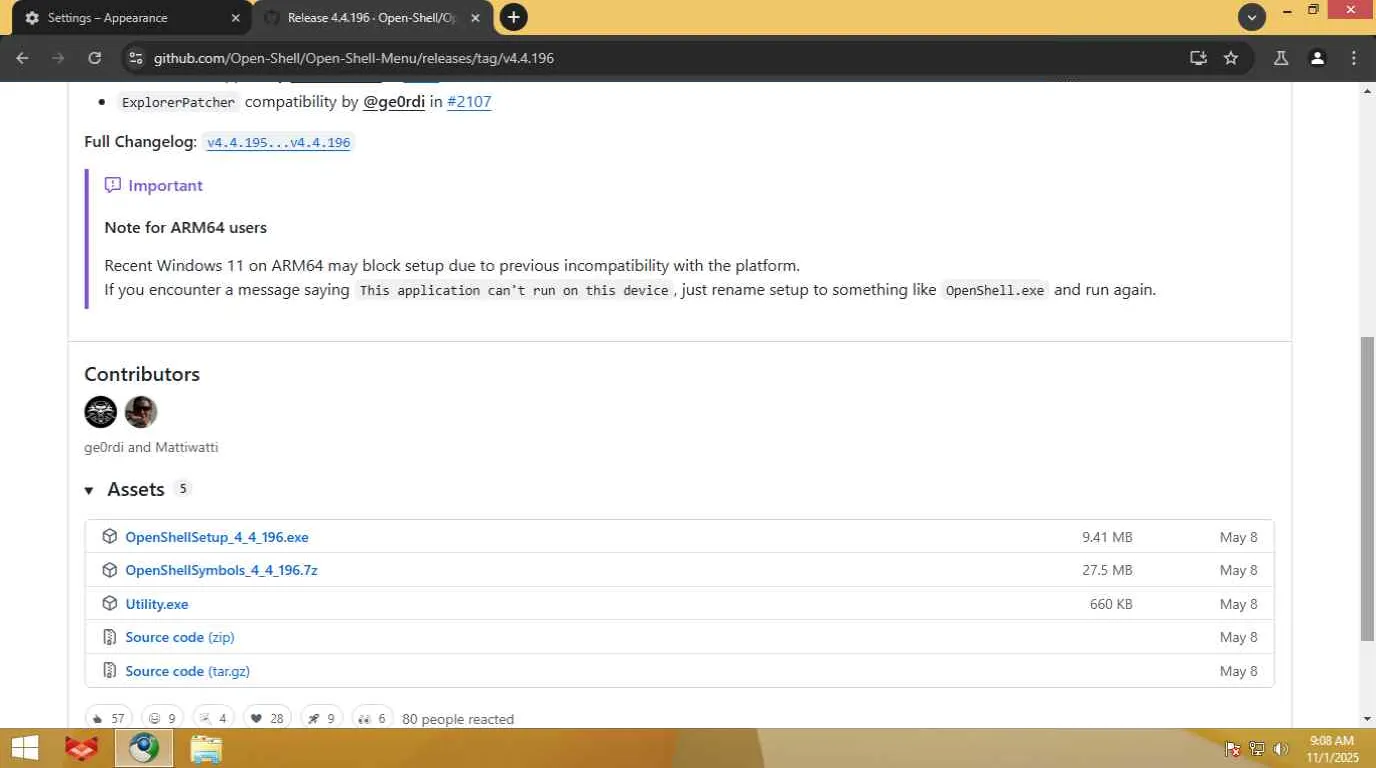The height and width of the screenshot is (768, 1376).
Task: Switch to the Chromium browser taskbar icon
Action: (144, 749)
